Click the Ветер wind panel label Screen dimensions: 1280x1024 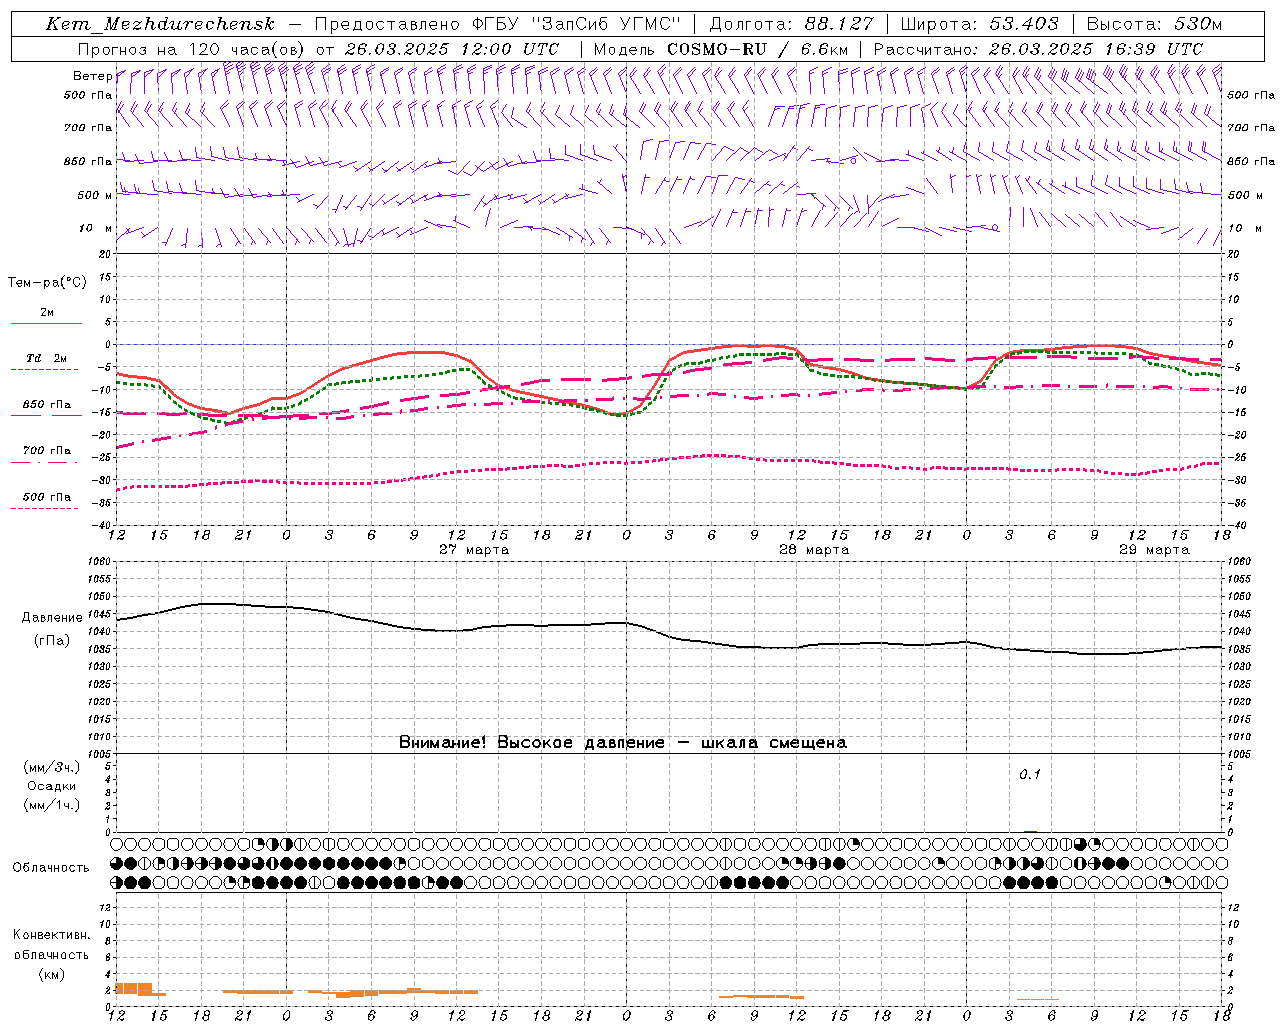pyautogui.click(x=92, y=76)
